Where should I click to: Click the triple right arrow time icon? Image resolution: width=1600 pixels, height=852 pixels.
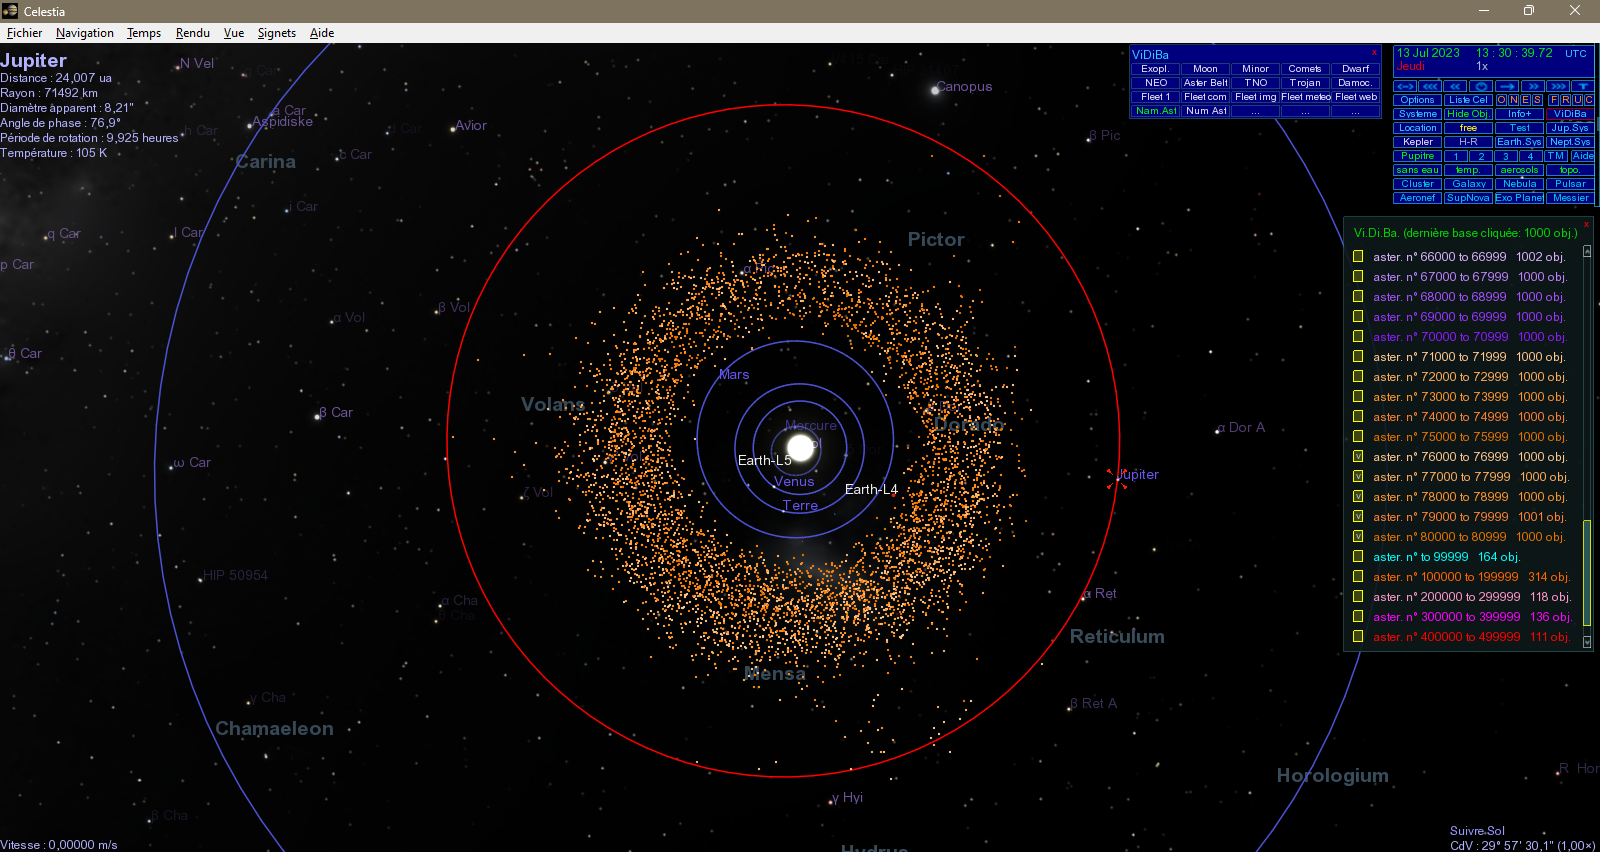pyautogui.click(x=1558, y=87)
